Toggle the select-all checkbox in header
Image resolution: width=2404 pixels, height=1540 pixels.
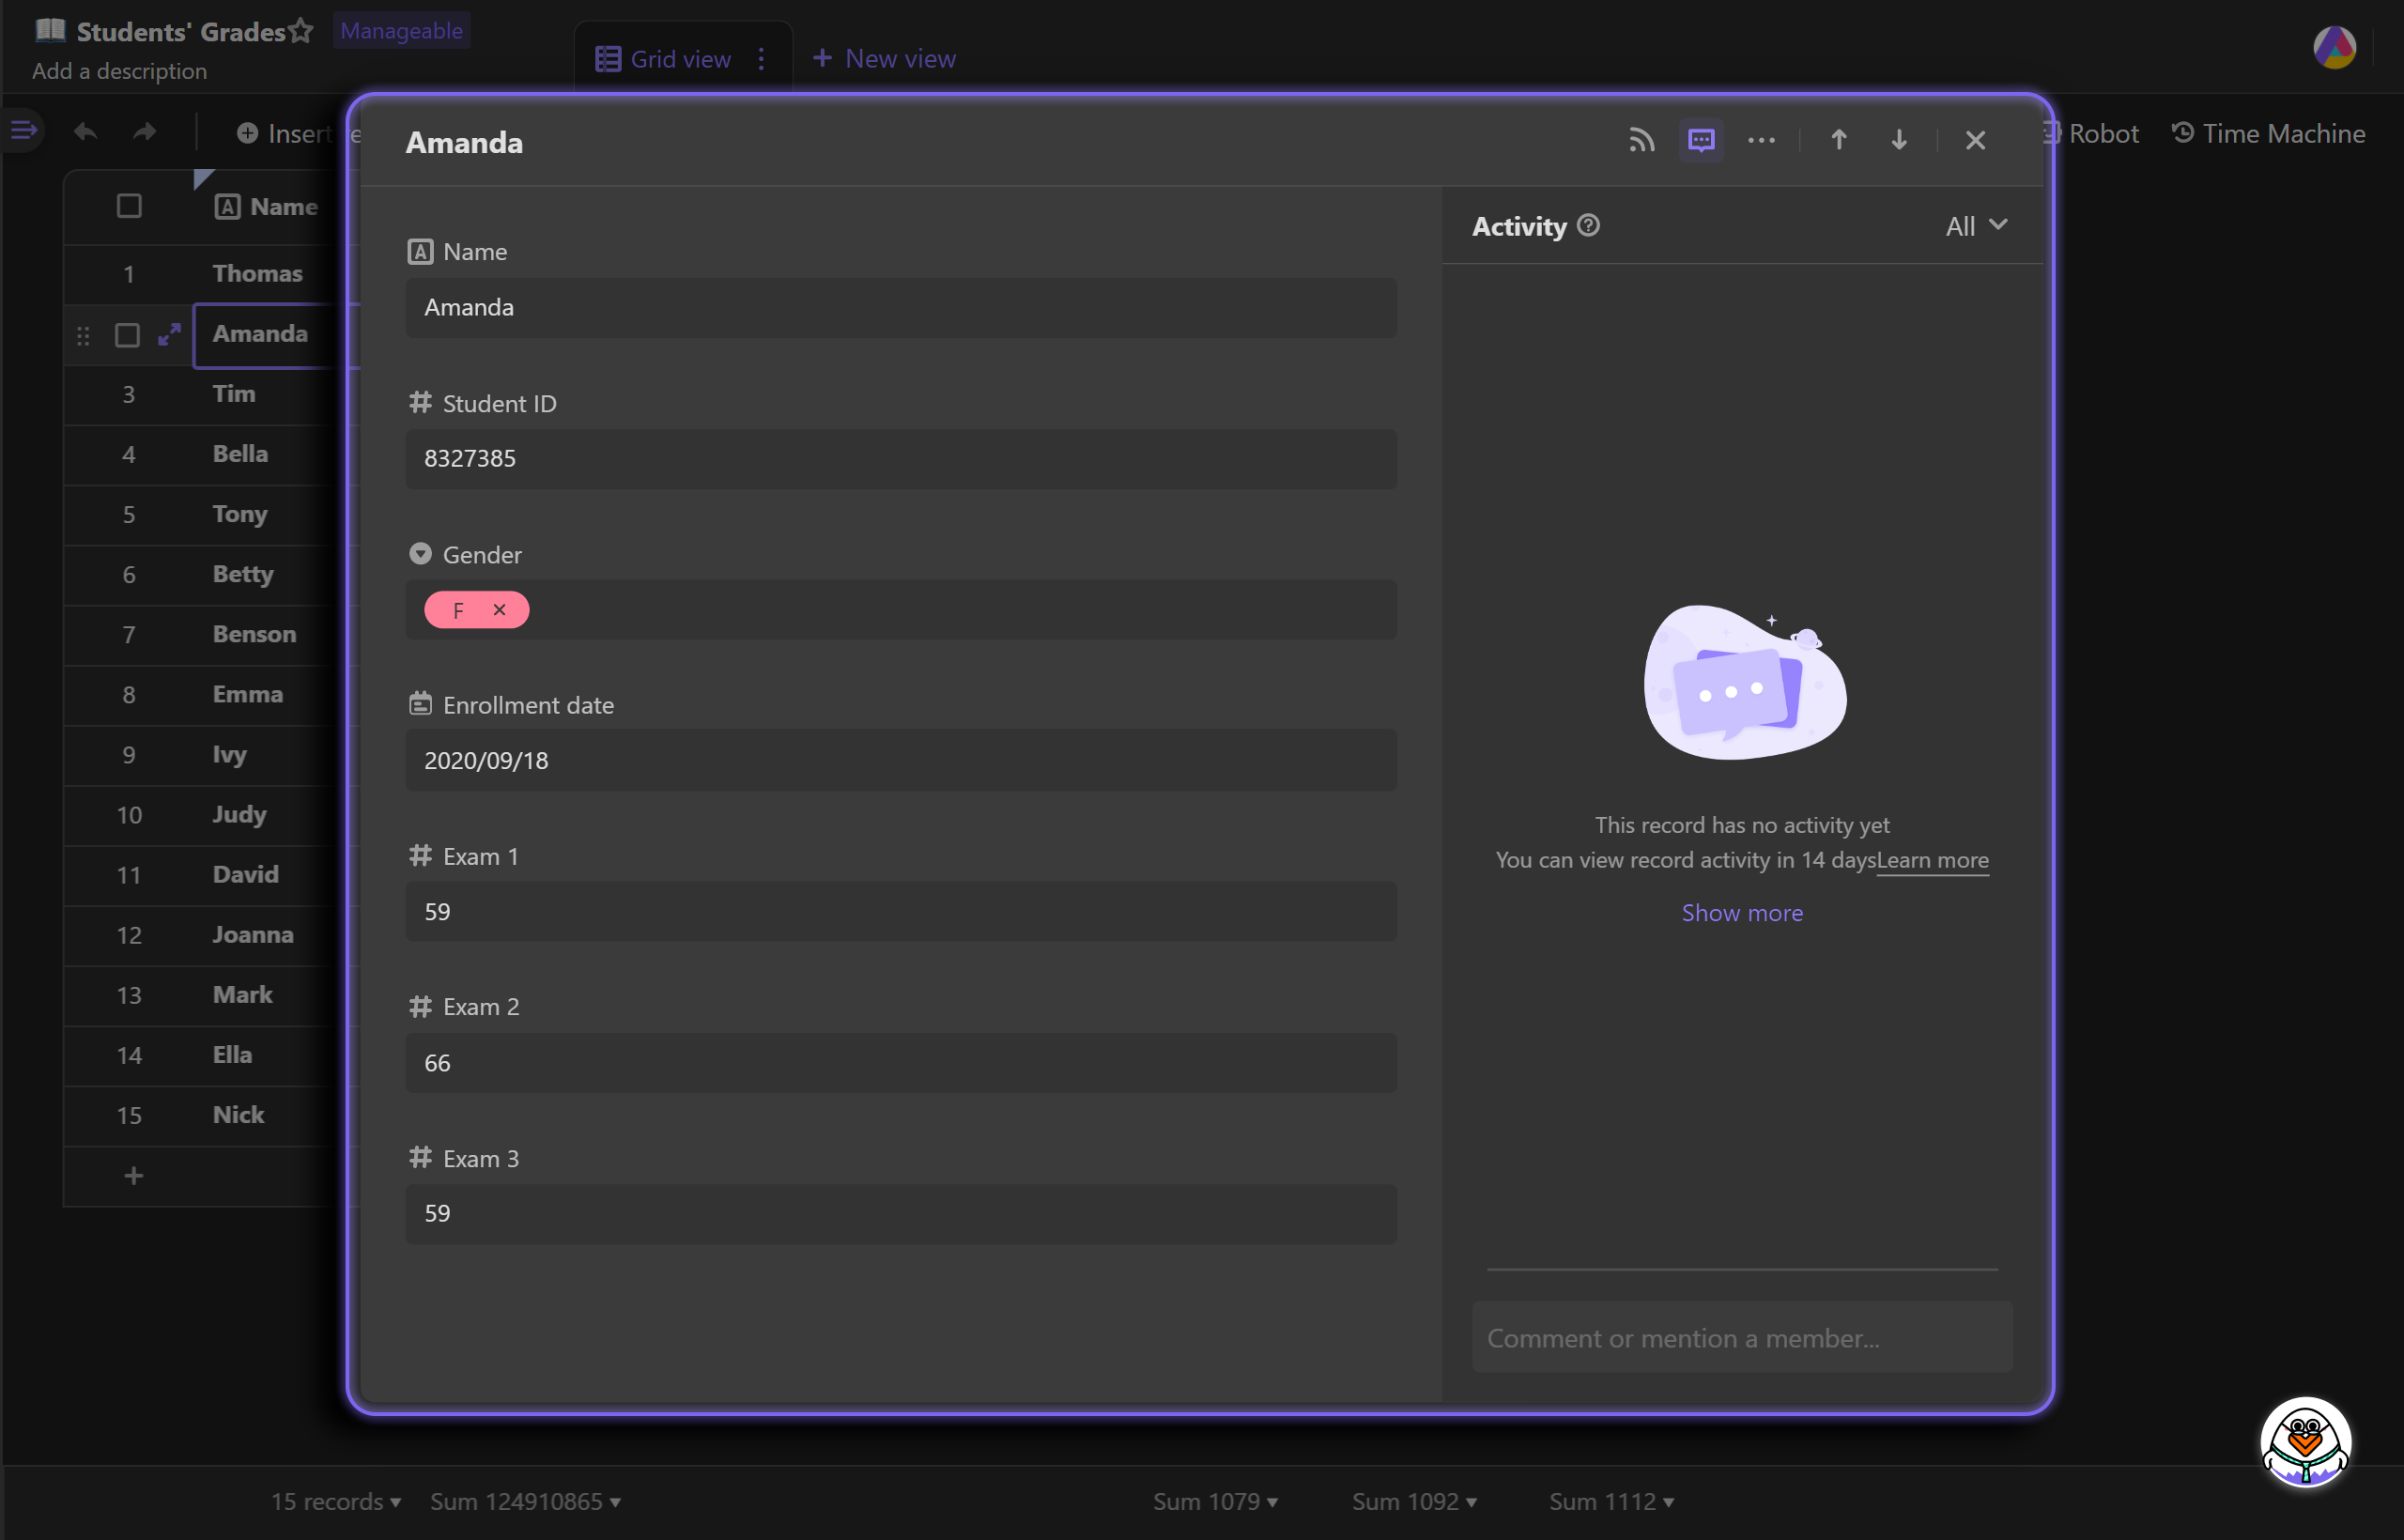[129, 206]
